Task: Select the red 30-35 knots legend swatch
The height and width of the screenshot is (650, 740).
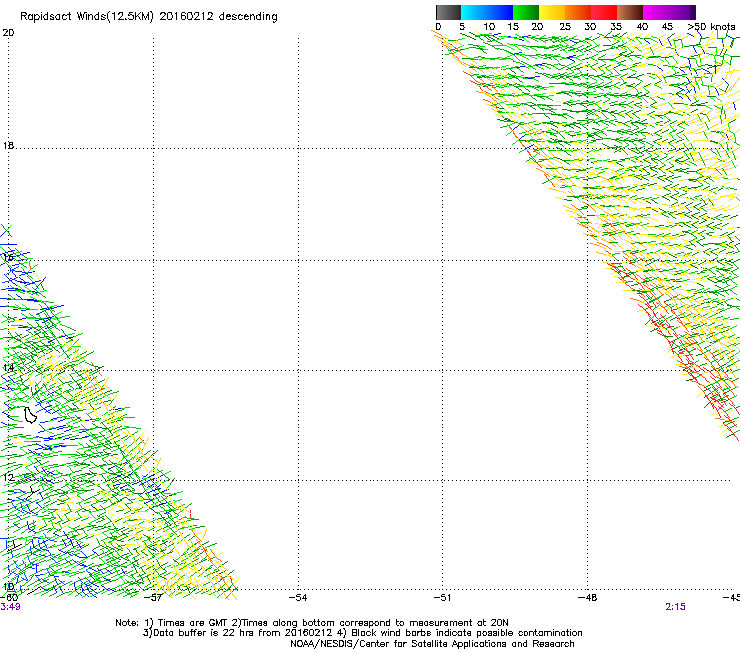Action: [604, 12]
